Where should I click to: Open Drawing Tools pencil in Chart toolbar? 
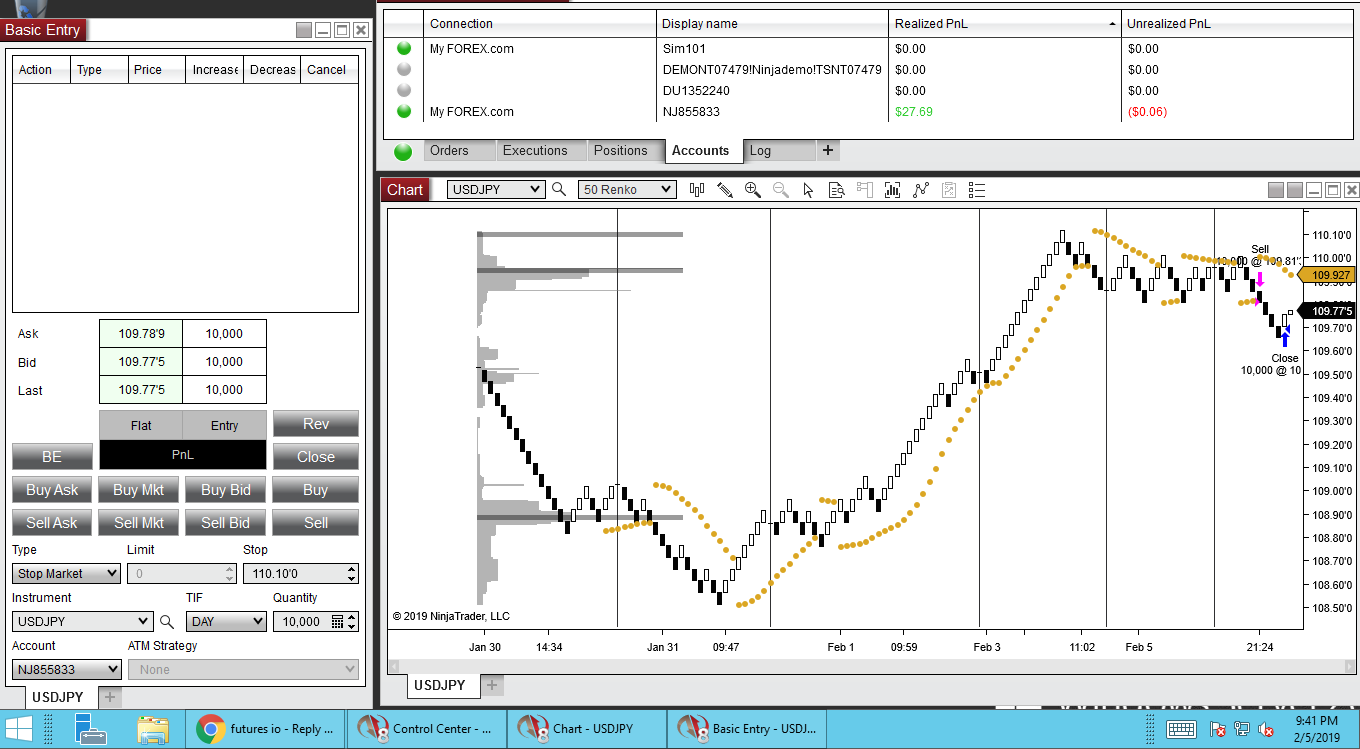point(725,189)
